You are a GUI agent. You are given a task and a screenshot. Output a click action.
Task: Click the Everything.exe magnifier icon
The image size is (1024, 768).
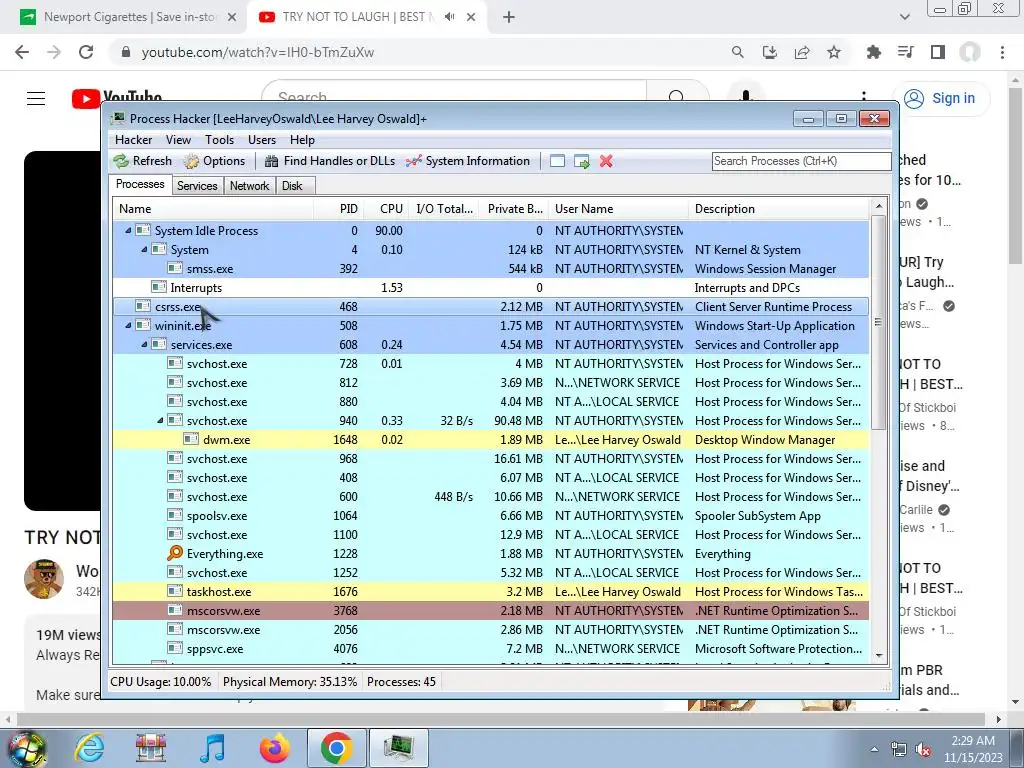pos(175,553)
